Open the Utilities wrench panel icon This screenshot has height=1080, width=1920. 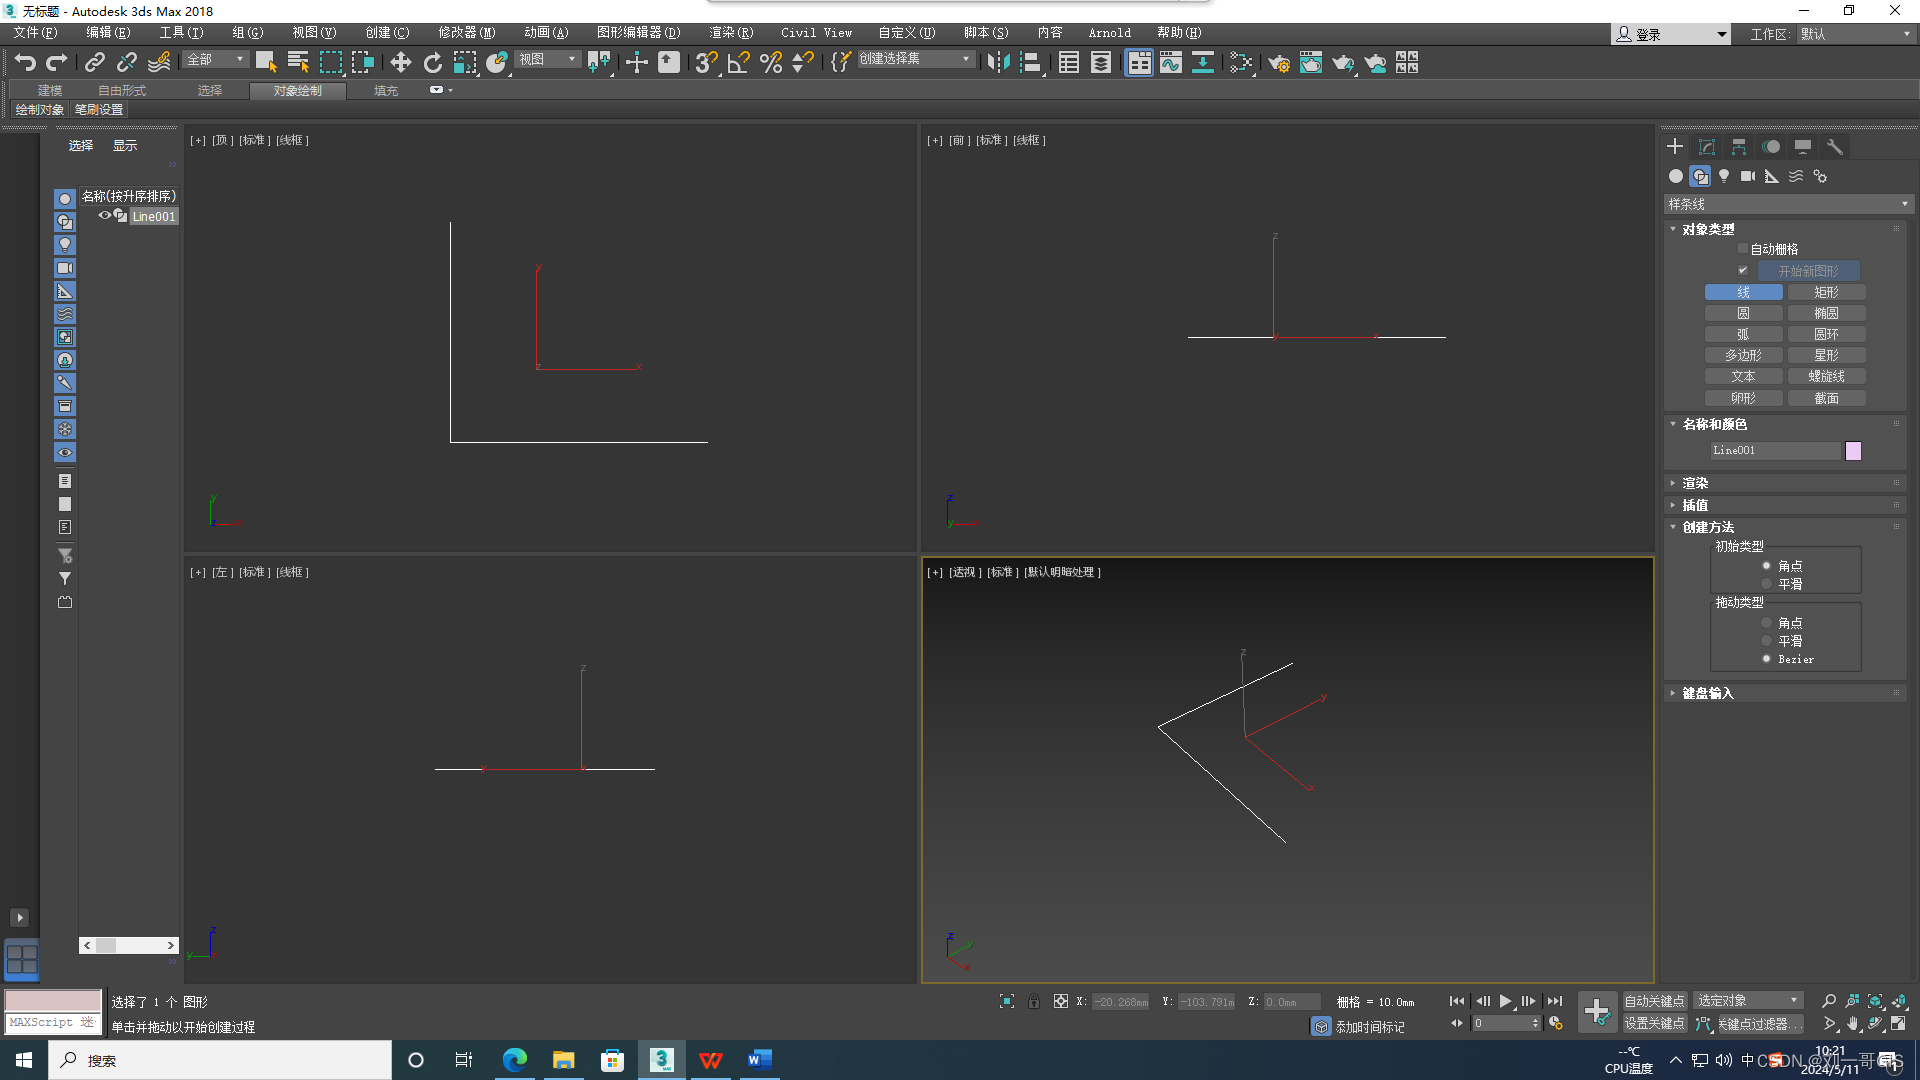pyautogui.click(x=1834, y=147)
